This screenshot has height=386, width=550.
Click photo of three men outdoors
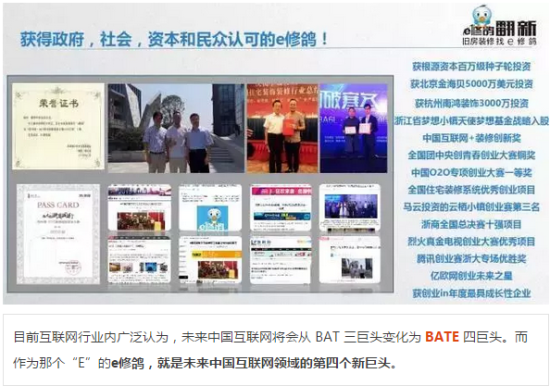pos(176,128)
